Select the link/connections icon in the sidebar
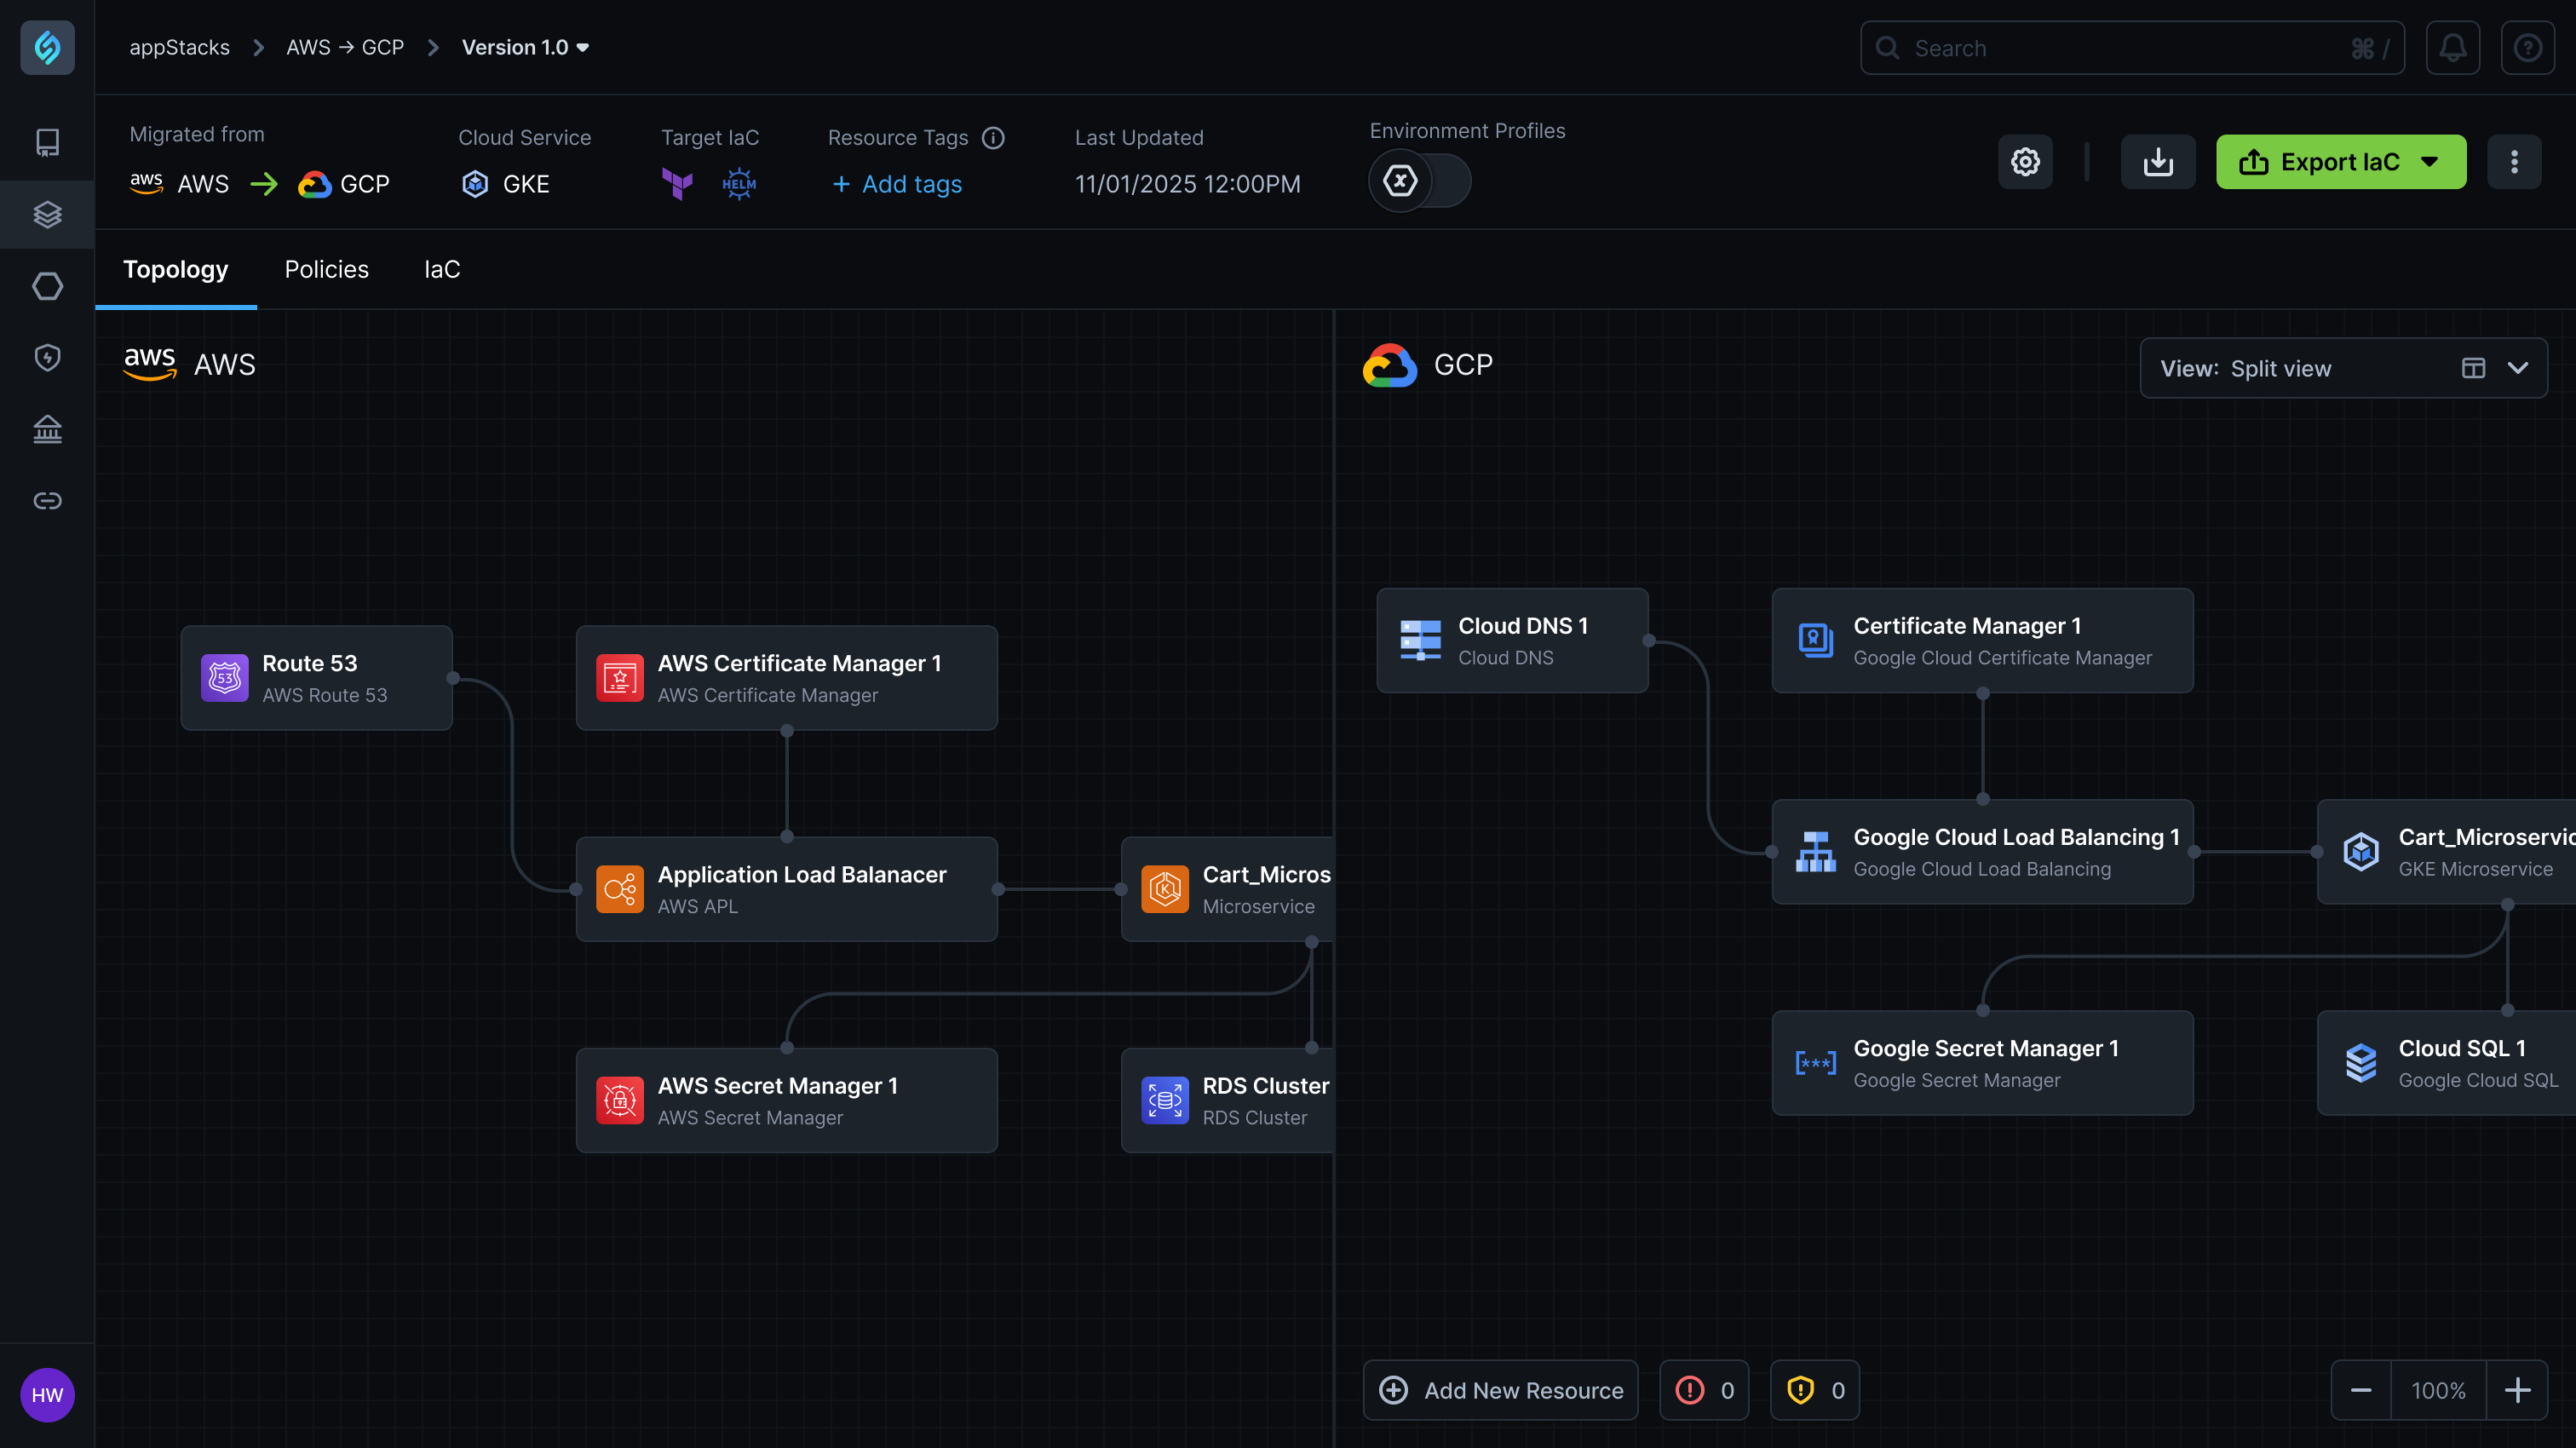 47,500
